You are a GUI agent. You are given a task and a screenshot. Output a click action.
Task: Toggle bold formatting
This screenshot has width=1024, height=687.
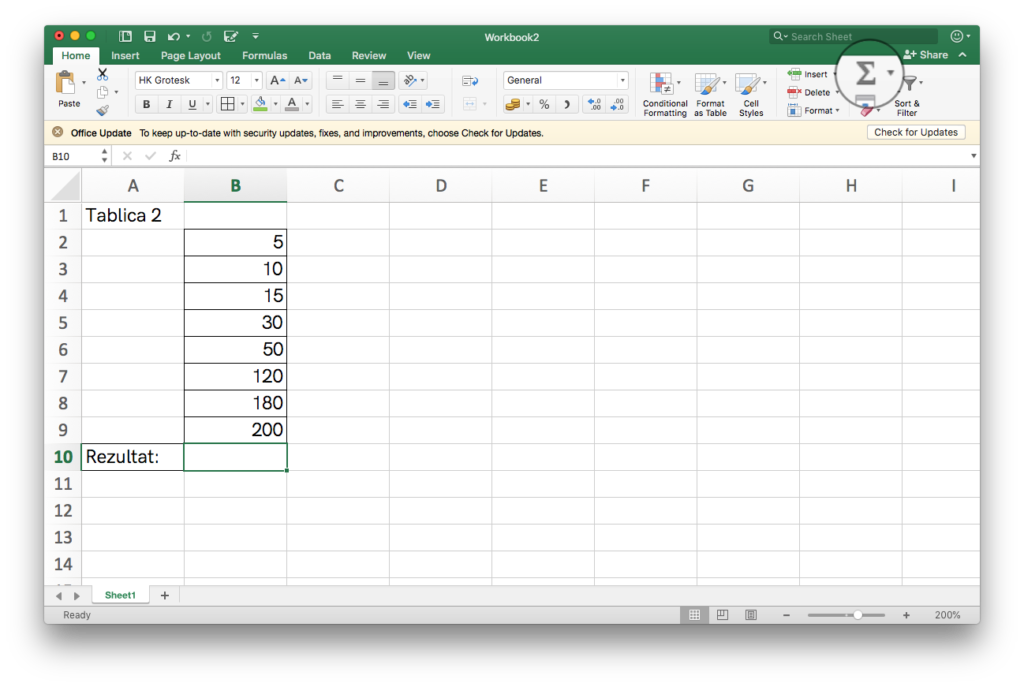tap(147, 104)
